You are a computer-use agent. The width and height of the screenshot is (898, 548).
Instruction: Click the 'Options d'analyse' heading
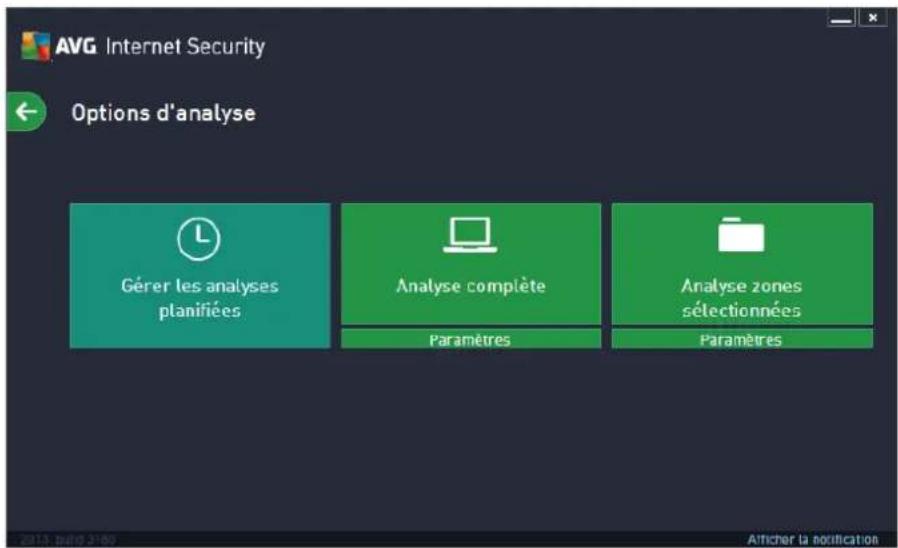(164, 113)
